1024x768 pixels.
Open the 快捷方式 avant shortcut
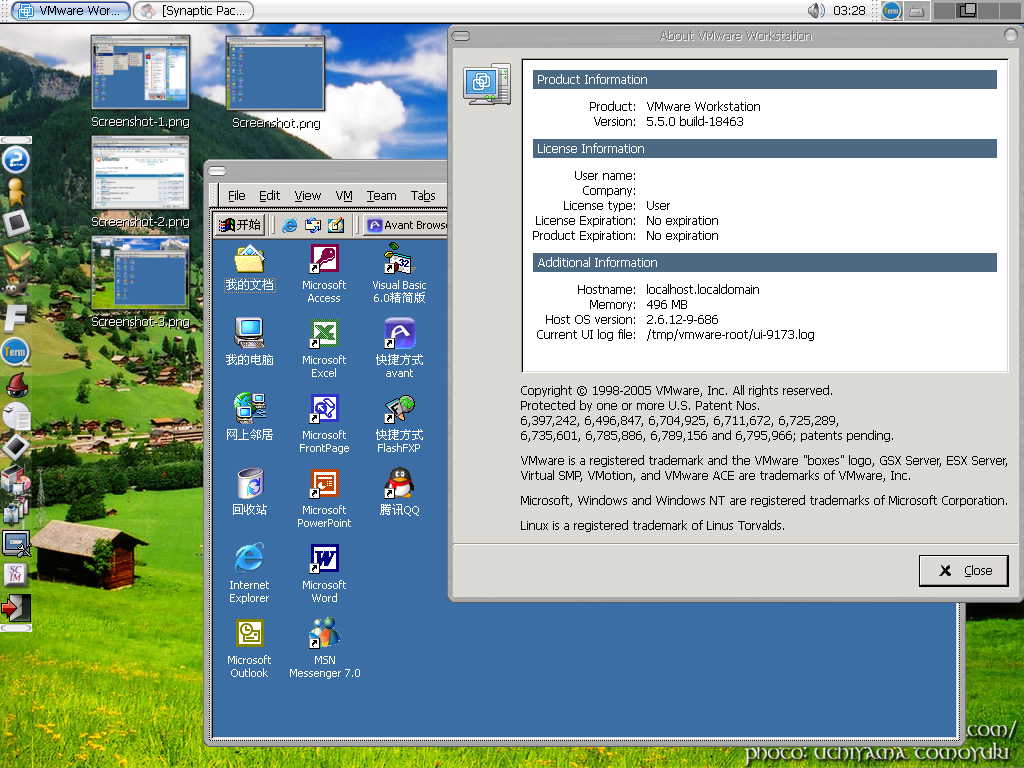click(x=399, y=348)
